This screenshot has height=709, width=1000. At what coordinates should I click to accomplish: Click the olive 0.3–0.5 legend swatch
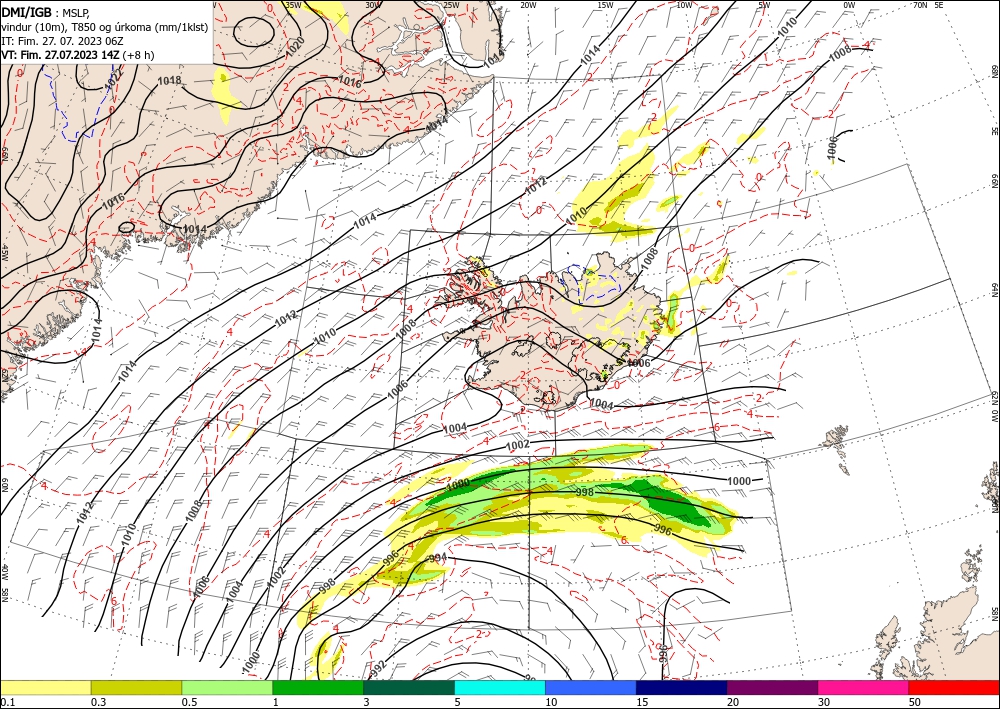[x=136, y=687]
